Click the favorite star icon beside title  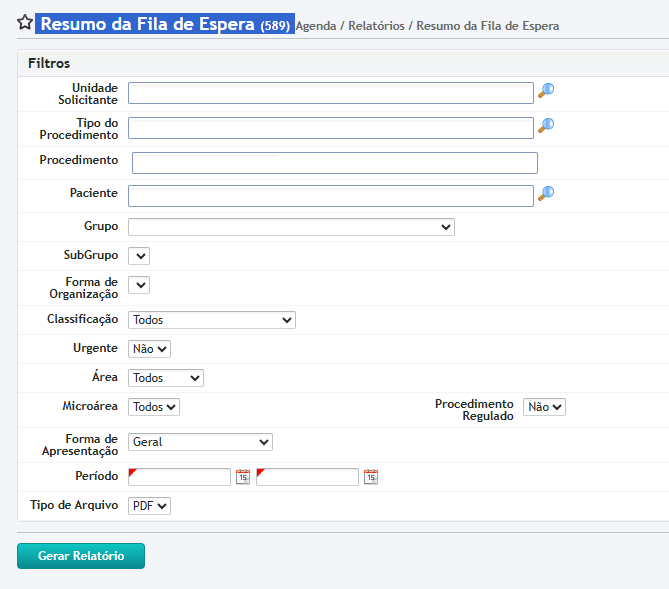coord(25,23)
